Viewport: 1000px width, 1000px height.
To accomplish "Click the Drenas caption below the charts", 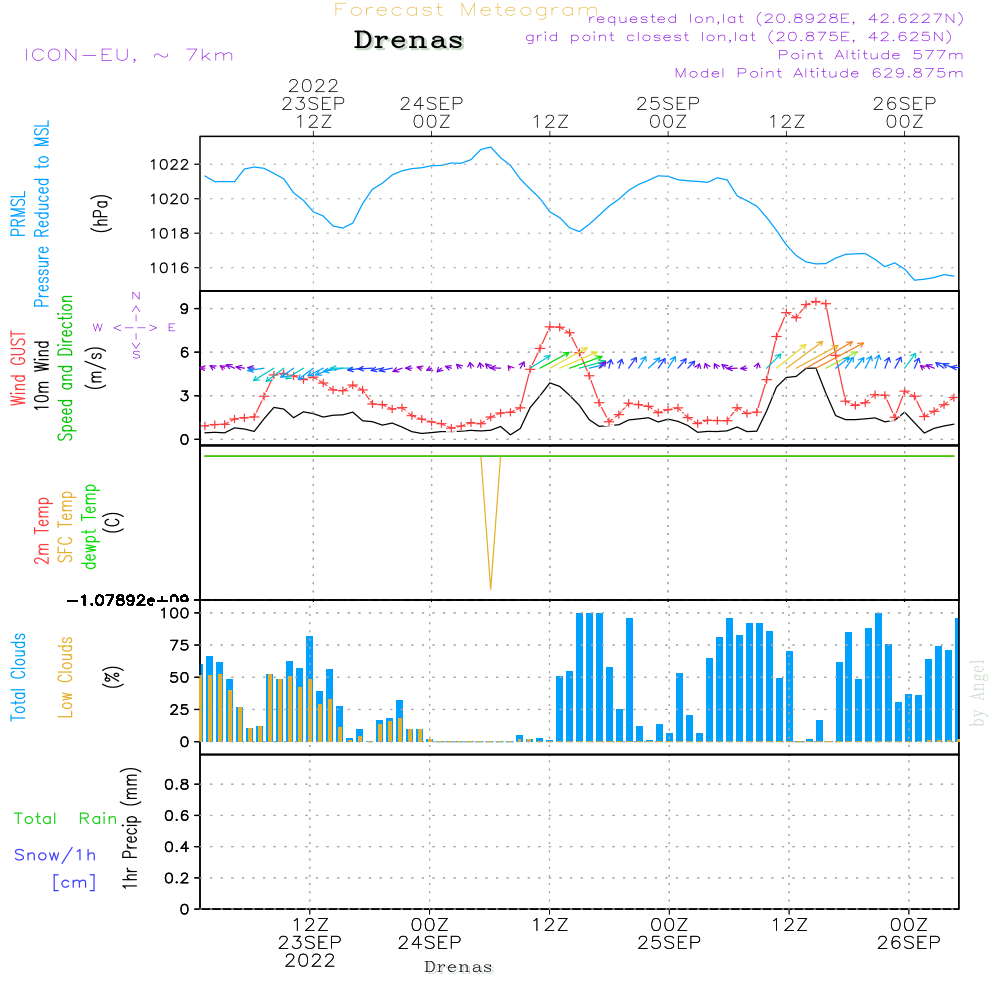I will [x=459, y=967].
